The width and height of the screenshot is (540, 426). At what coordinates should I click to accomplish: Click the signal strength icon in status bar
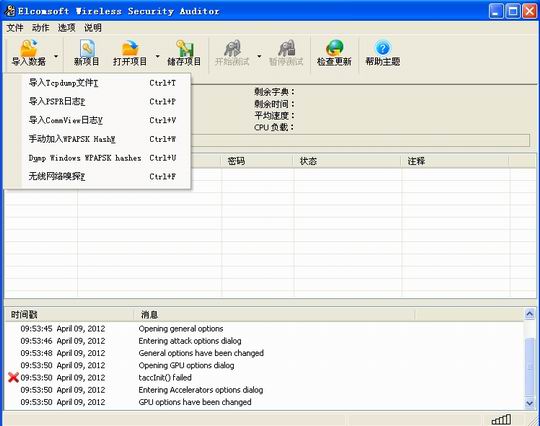pyautogui.click(x=501, y=419)
